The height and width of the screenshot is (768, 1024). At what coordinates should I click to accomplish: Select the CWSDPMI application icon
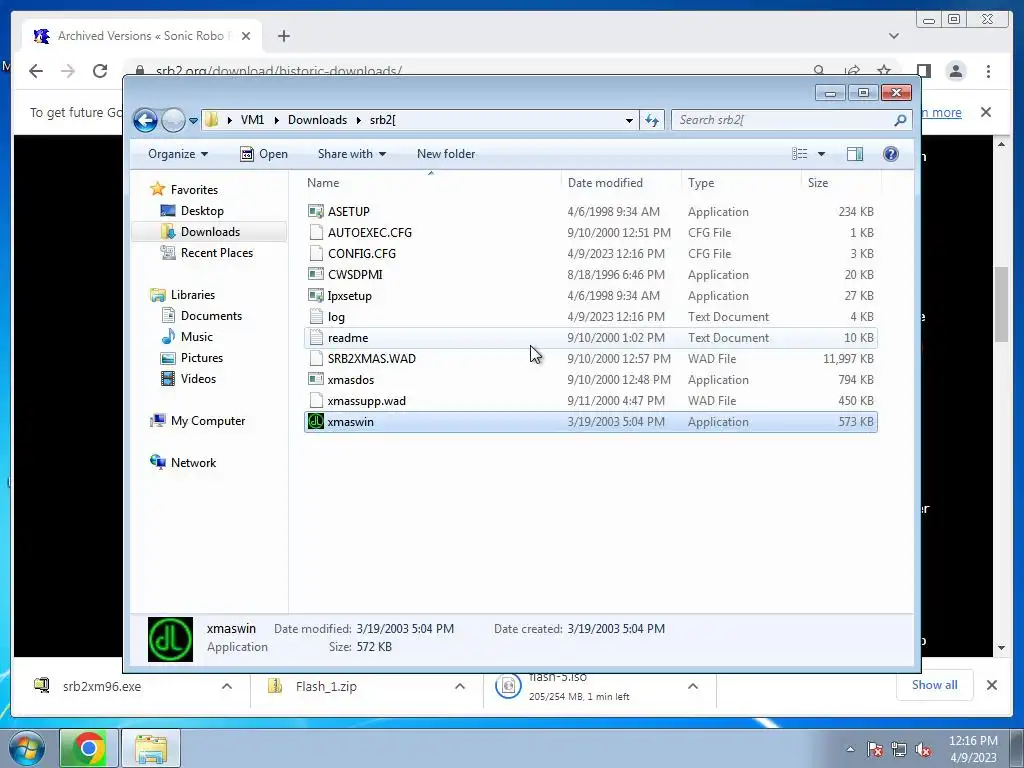point(316,274)
